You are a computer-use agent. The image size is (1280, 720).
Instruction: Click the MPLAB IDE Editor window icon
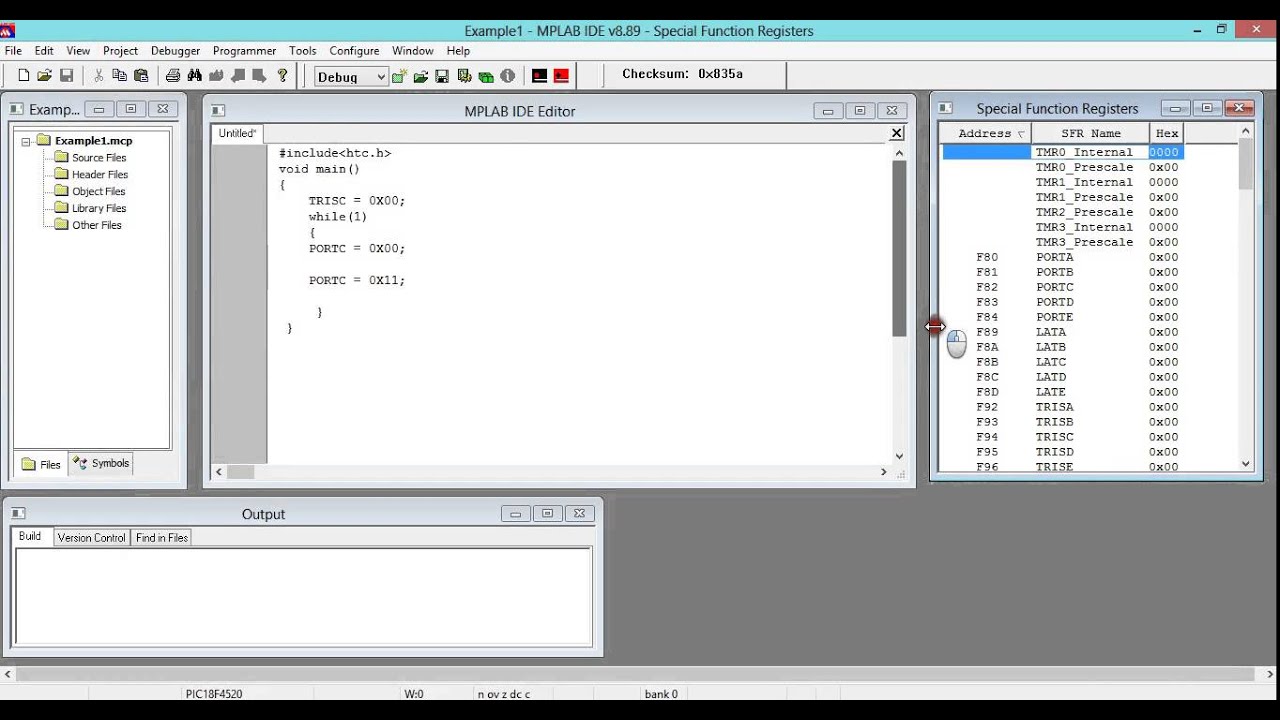point(218,111)
